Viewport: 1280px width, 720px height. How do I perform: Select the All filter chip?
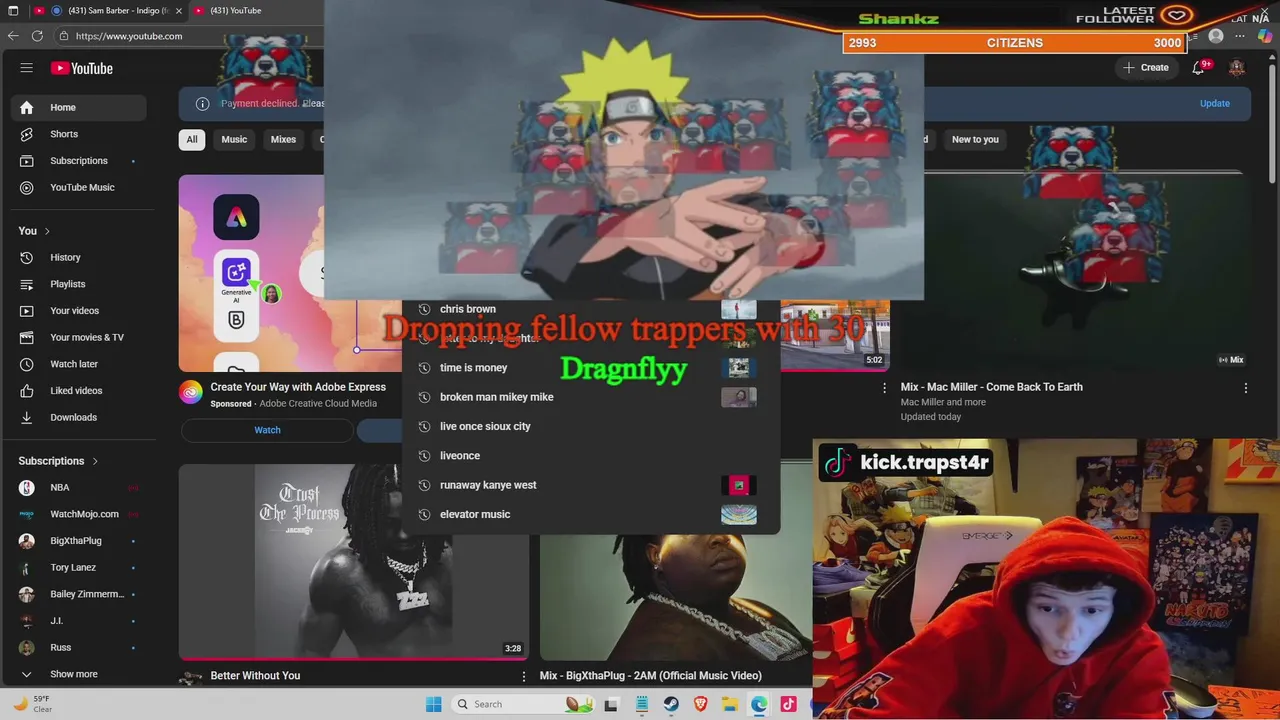pyautogui.click(x=192, y=140)
